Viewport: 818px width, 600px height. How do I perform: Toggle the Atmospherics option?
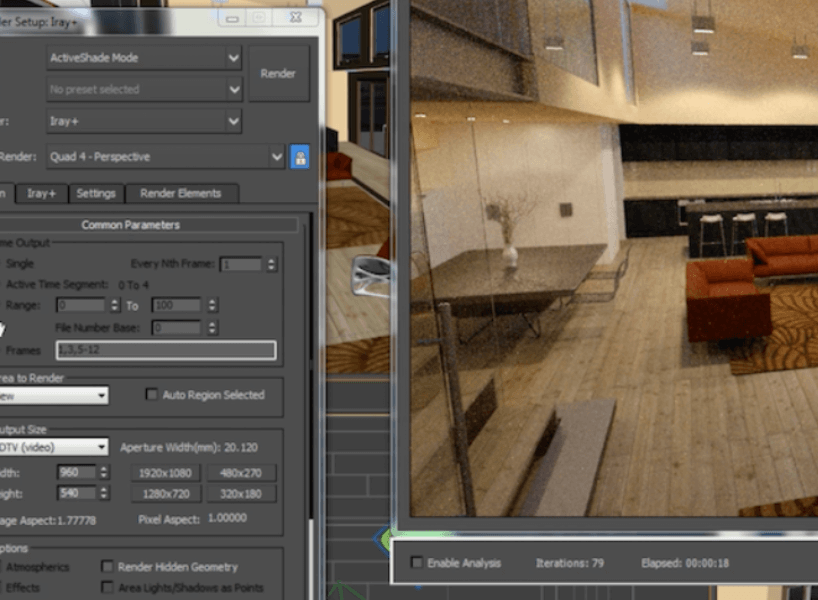click(37, 567)
